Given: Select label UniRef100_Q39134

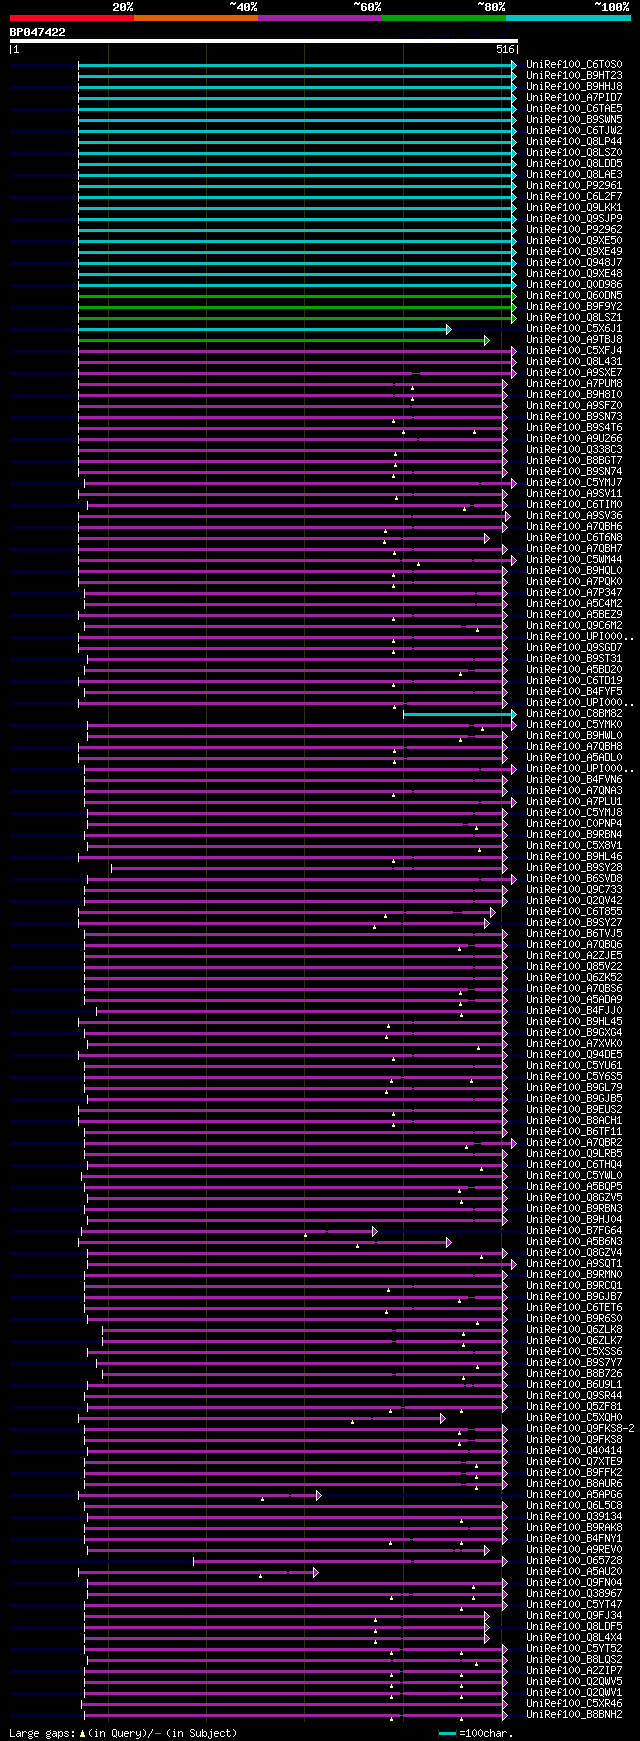Looking at the screenshot, I should [x=574, y=1517].
